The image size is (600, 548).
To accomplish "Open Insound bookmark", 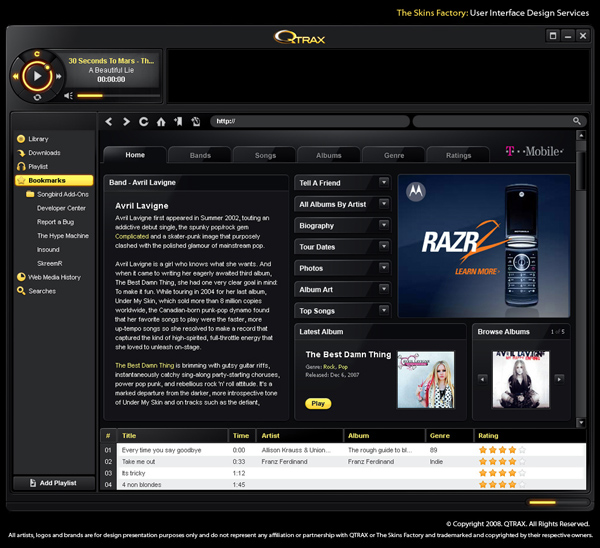I will [48, 250].
